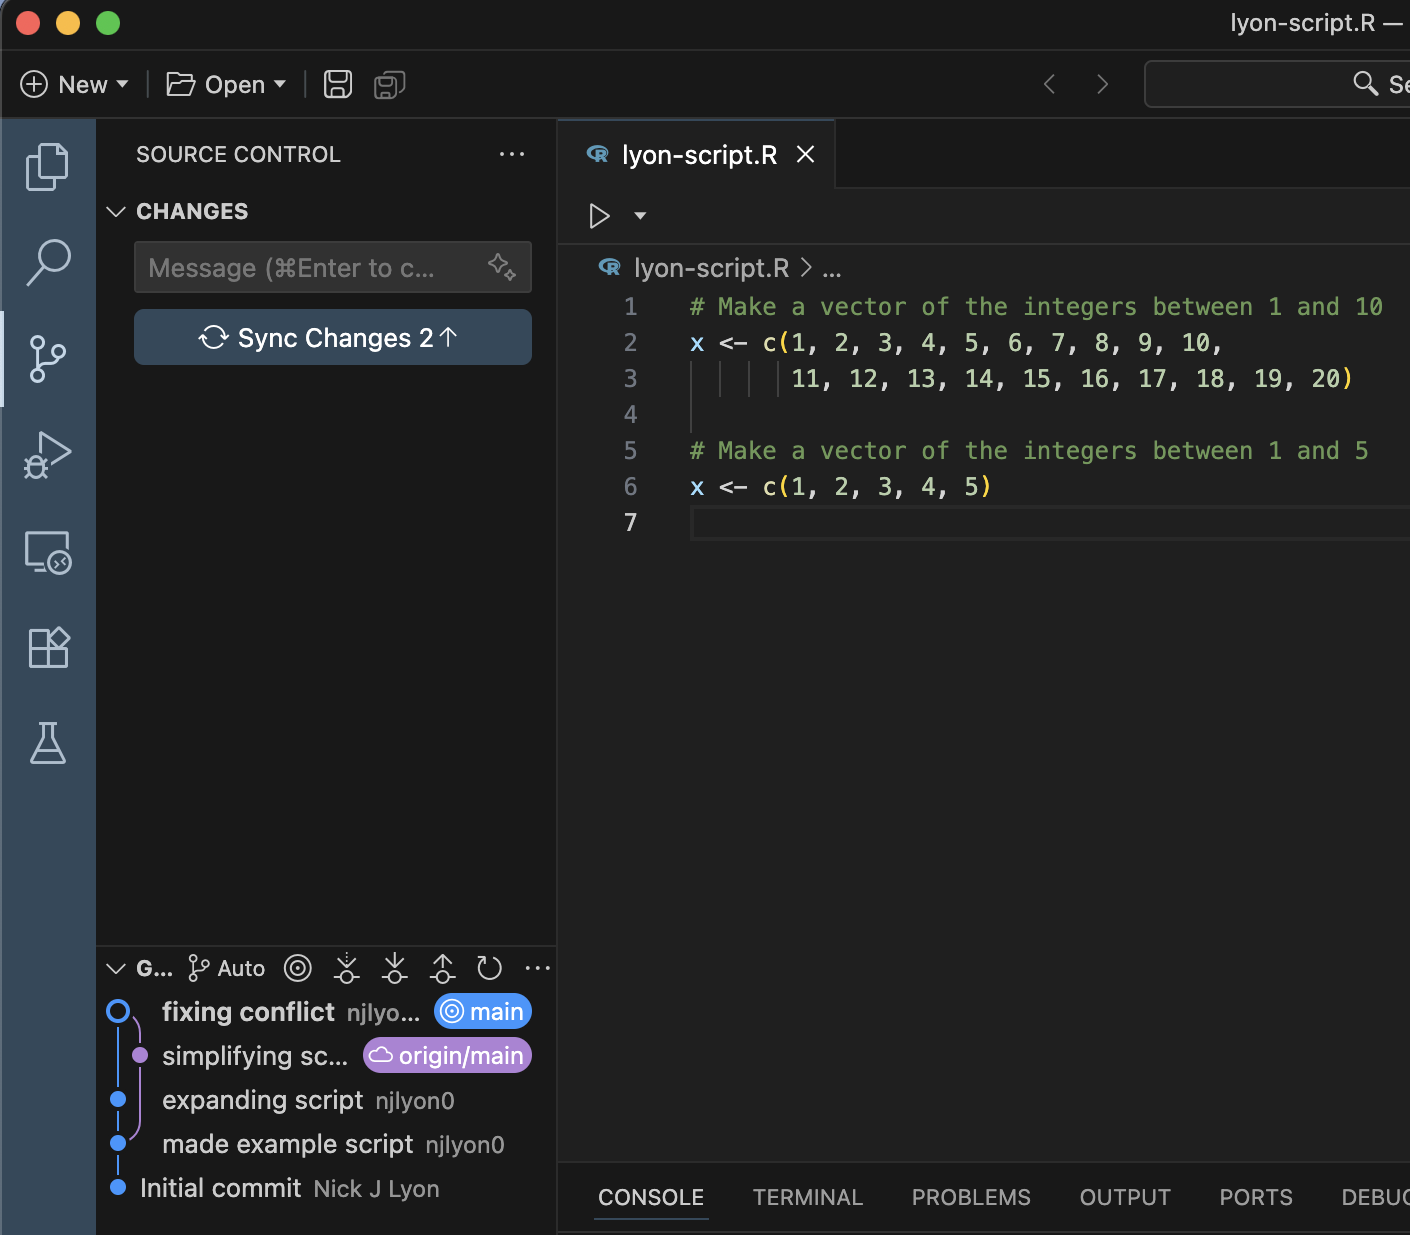Toggle Auto repository selection in the graph
1410x1235 pixels.
pyautogui.click(x=226, y=968)
